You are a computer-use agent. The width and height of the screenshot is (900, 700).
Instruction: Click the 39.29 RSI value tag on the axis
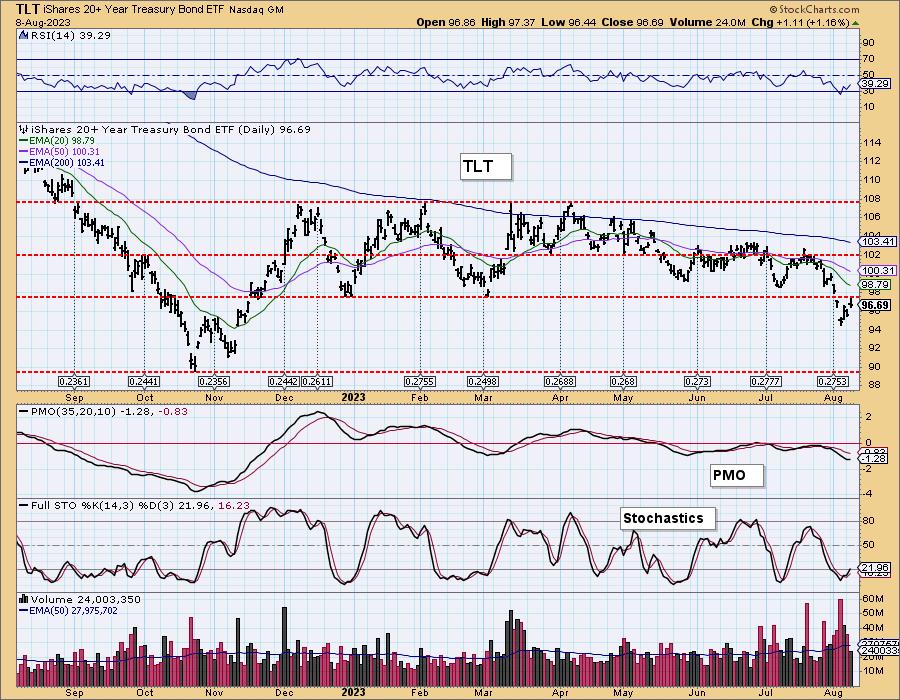[875, 84]
